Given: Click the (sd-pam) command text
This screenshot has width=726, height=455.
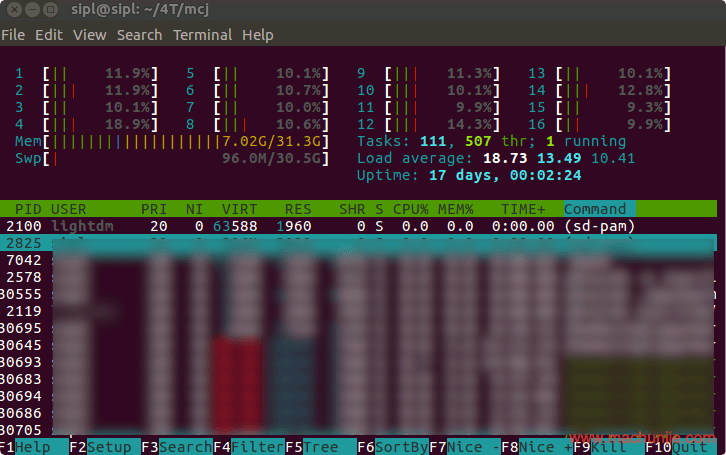Looking at the screenshot, I should [600, 226].
